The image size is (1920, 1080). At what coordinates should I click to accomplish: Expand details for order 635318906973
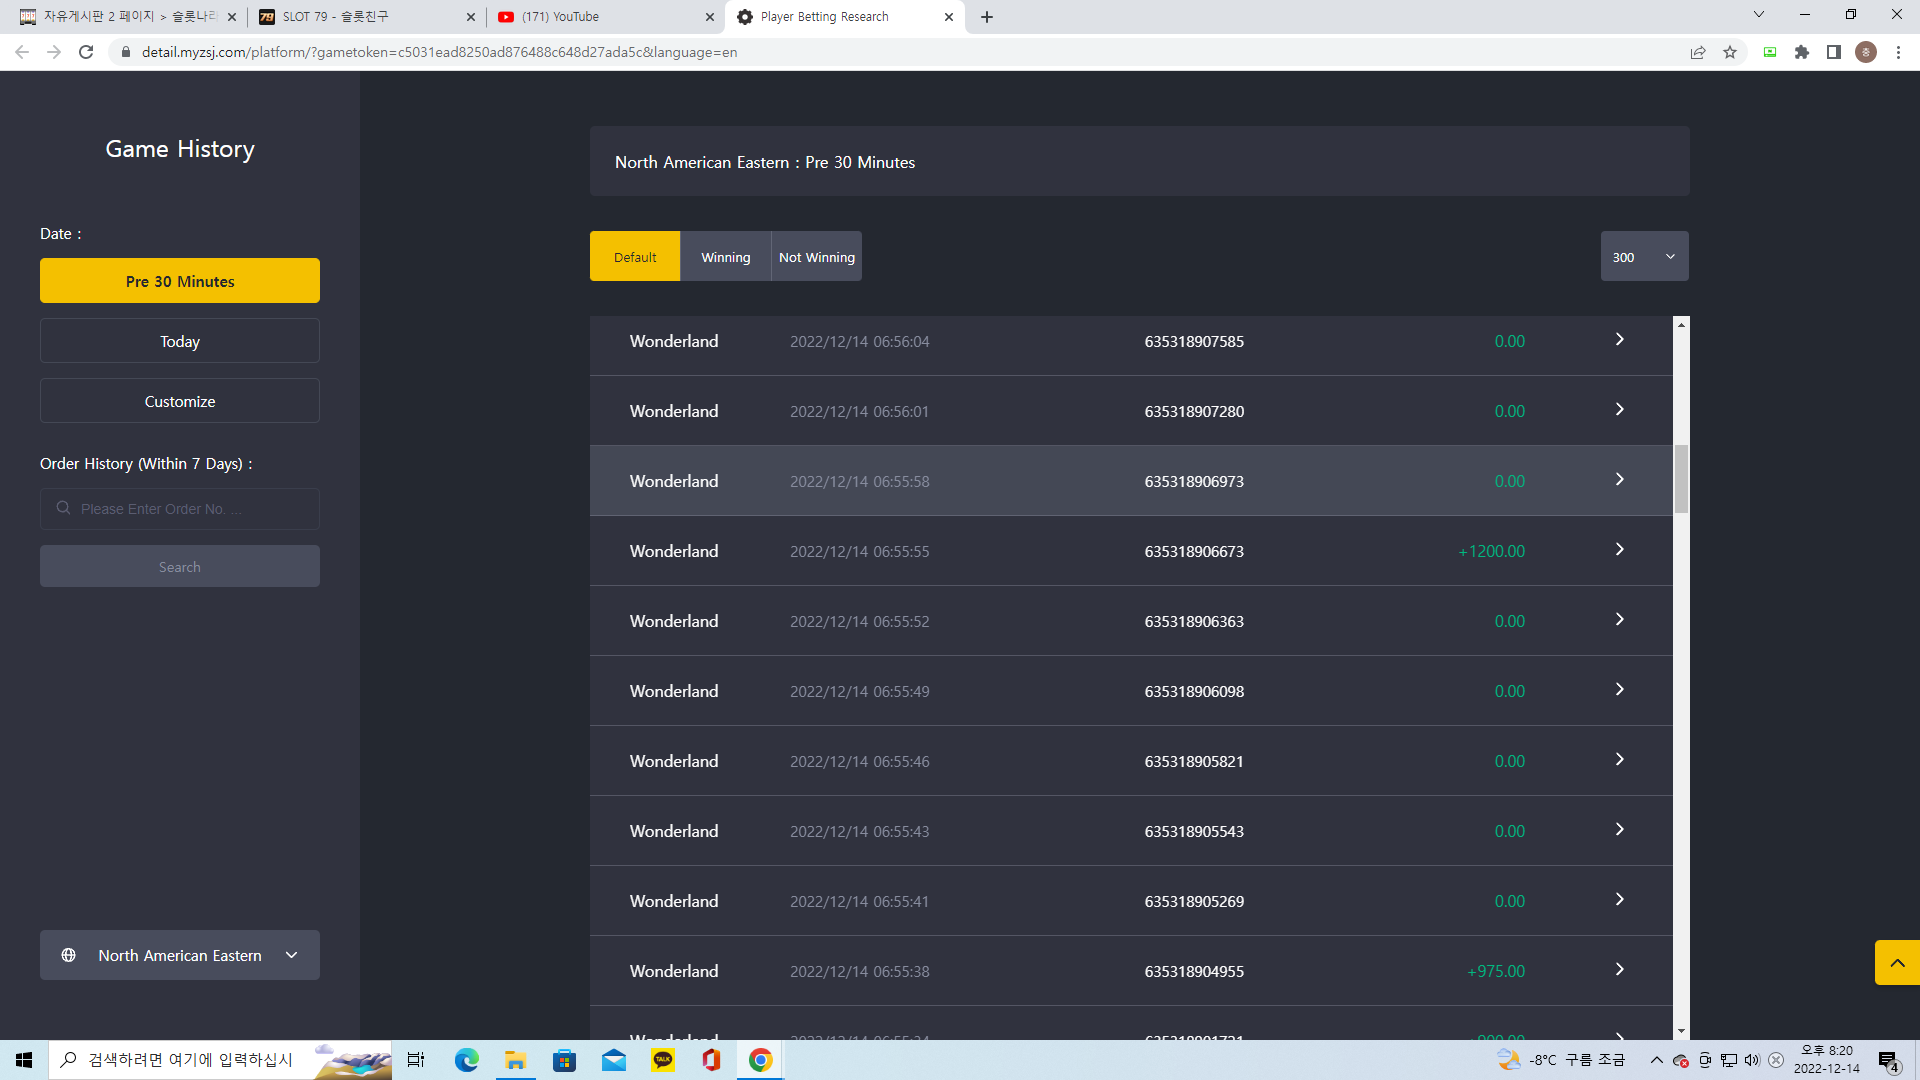click(1620, 480)
